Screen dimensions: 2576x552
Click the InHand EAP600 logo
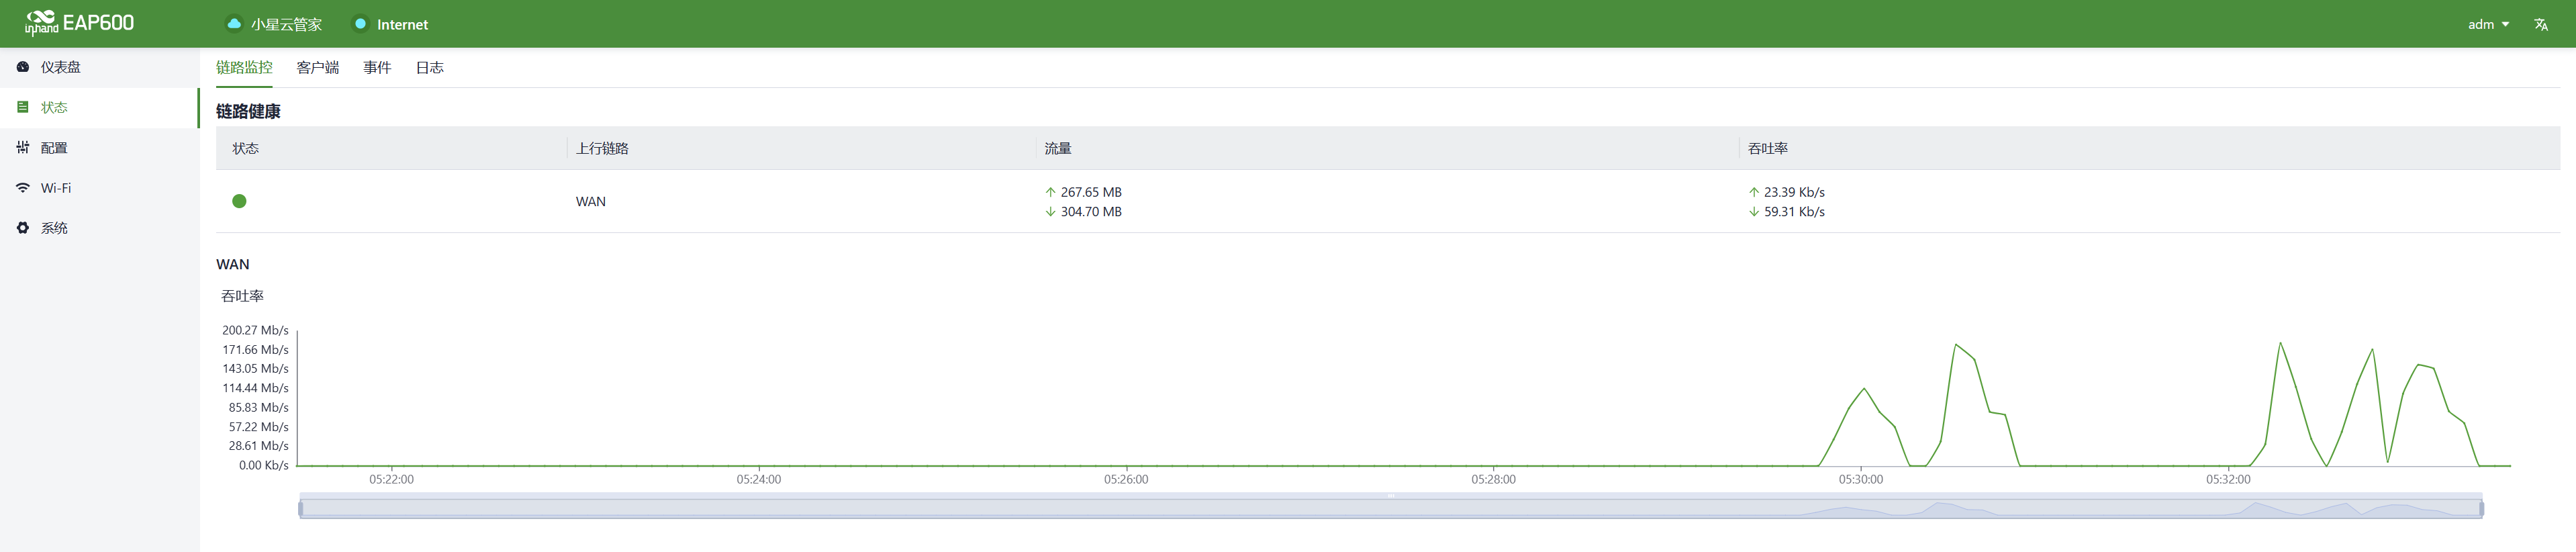pyautogui.click(x=79, y=23)
